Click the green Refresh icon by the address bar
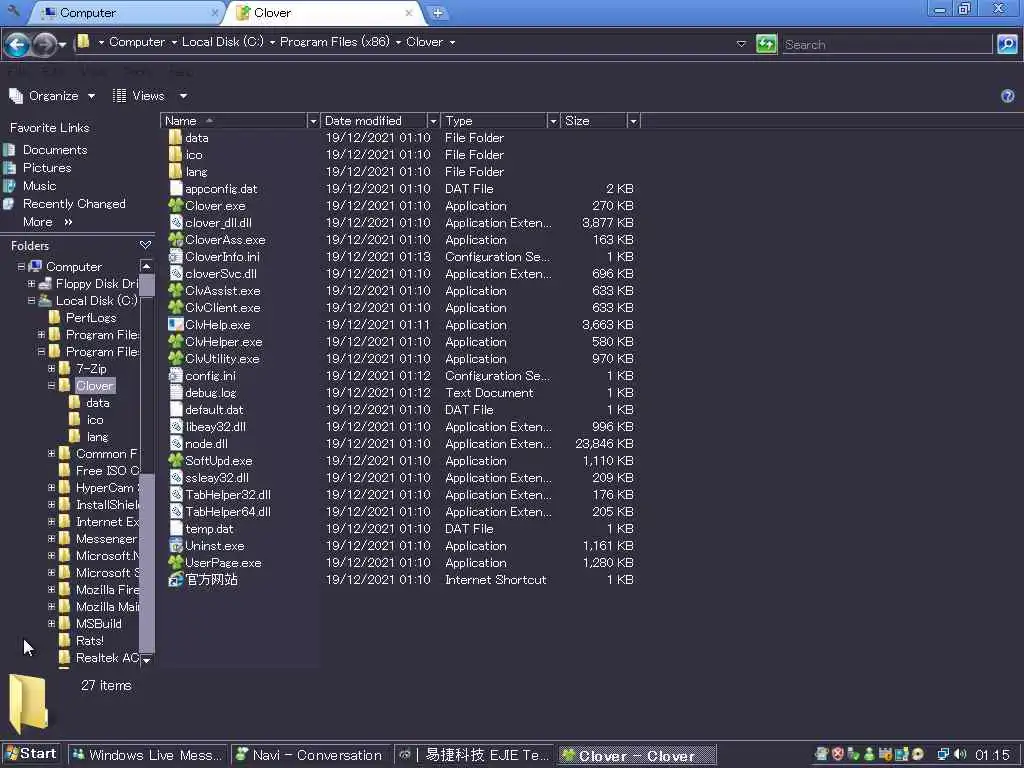 pos(767,44)
